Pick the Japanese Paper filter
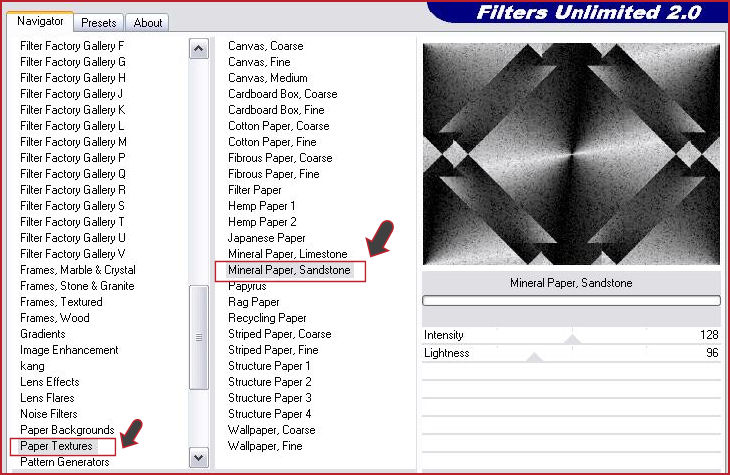The image size is (730, 475). coord(267,238)
